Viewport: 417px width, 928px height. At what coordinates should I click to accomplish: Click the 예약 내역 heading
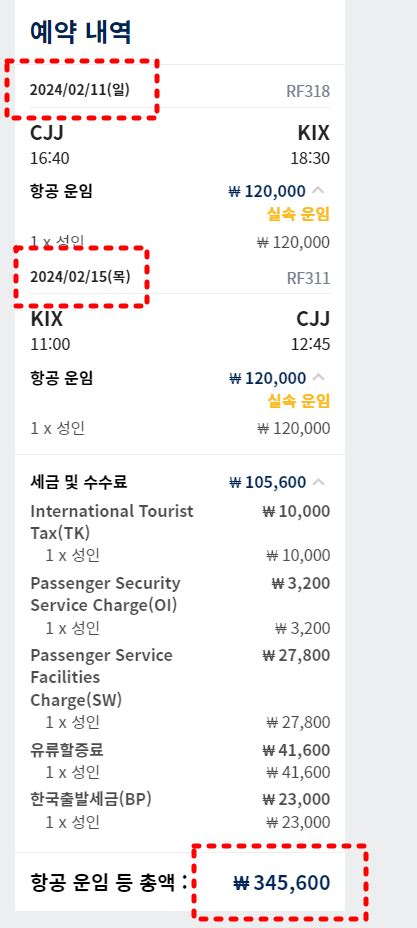80,31
